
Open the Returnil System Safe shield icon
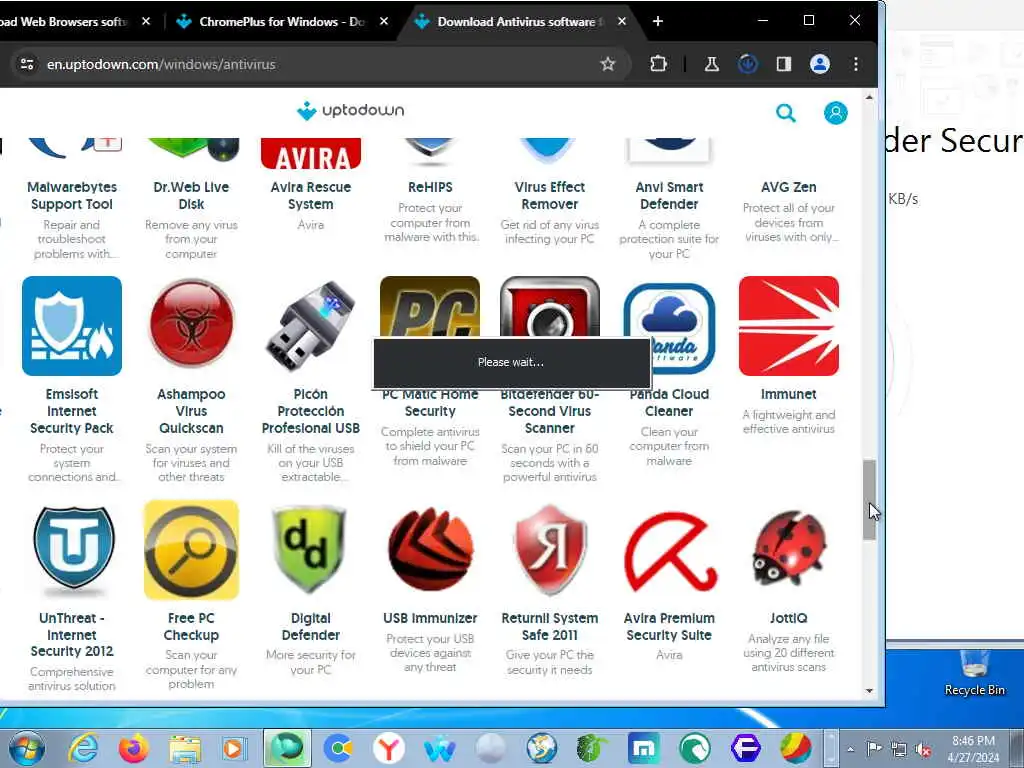tap(550, 550)
